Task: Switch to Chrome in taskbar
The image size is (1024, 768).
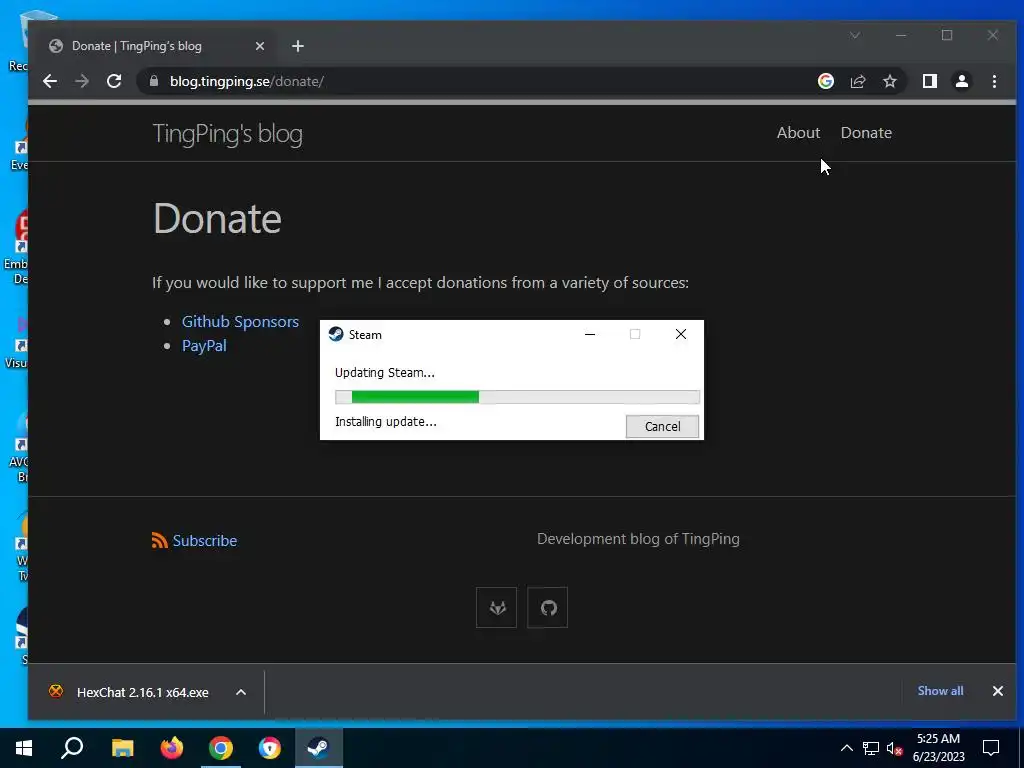Action: point(221,748)
